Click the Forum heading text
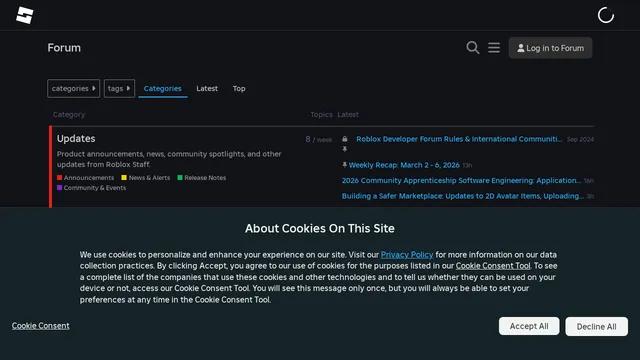The image size is (640, 360). 64,48
